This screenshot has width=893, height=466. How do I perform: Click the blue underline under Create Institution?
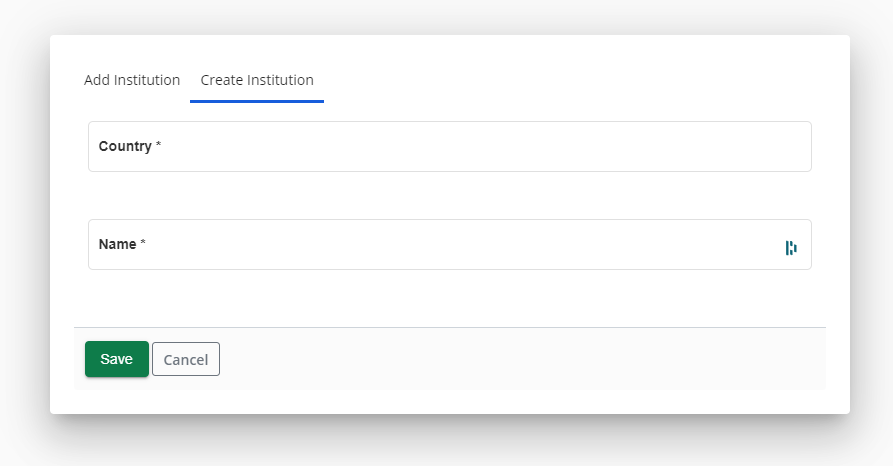(x=257, y=101)
